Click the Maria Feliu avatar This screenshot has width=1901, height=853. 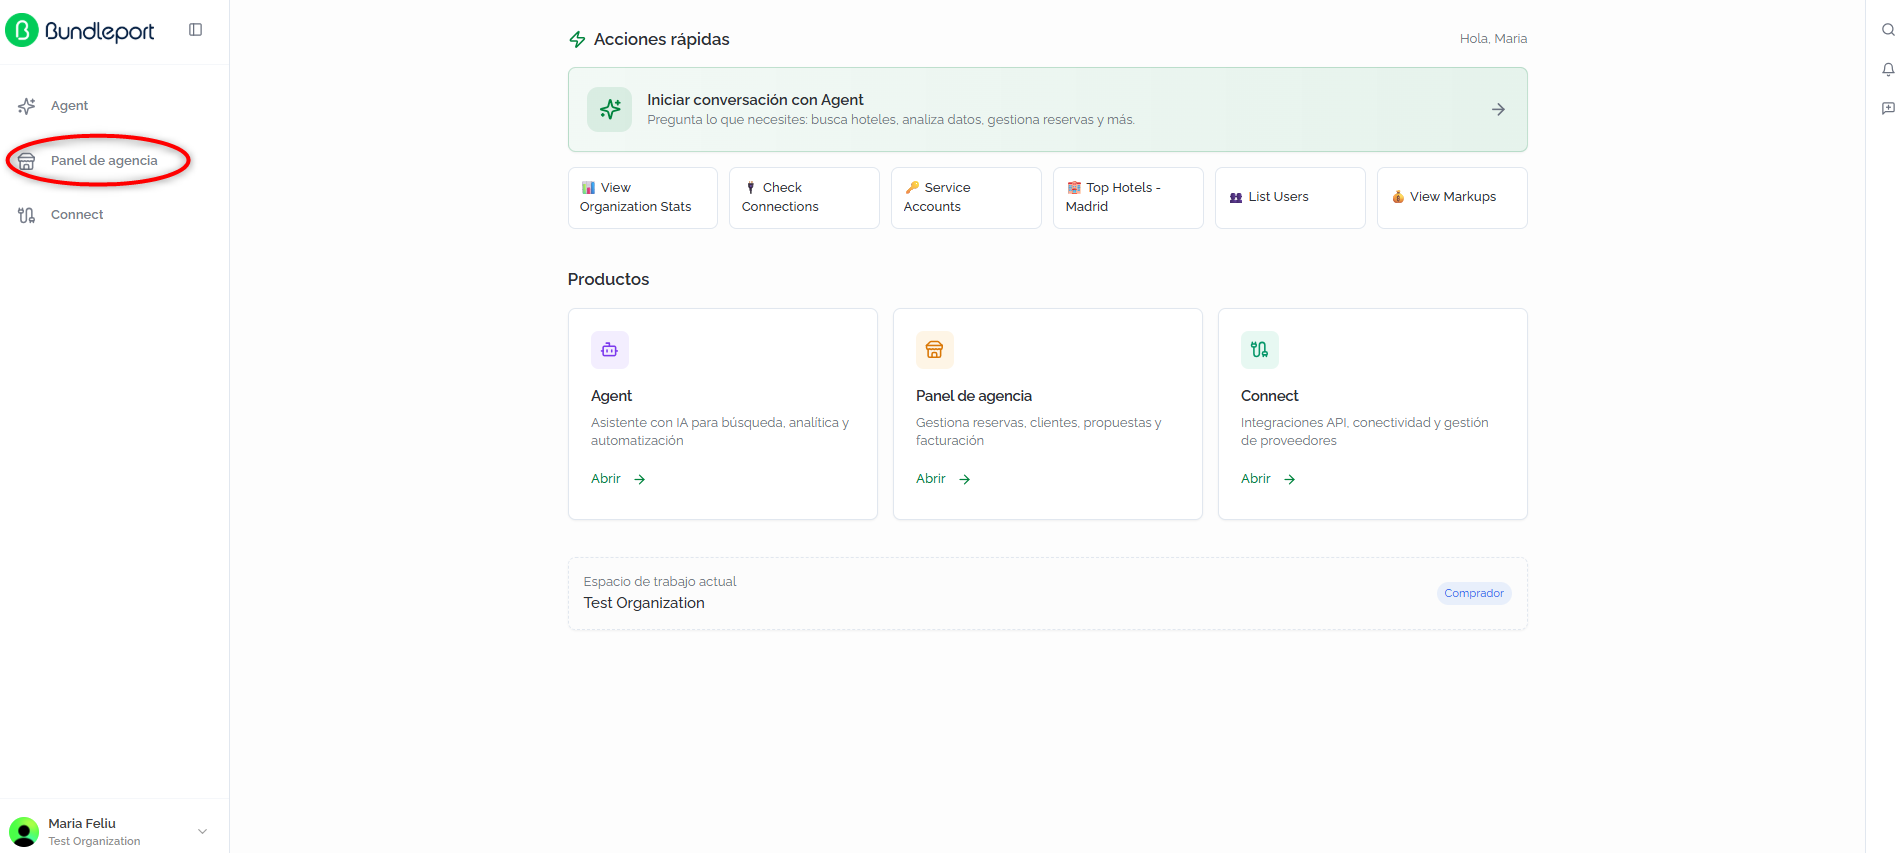click(x=24, y=832)
